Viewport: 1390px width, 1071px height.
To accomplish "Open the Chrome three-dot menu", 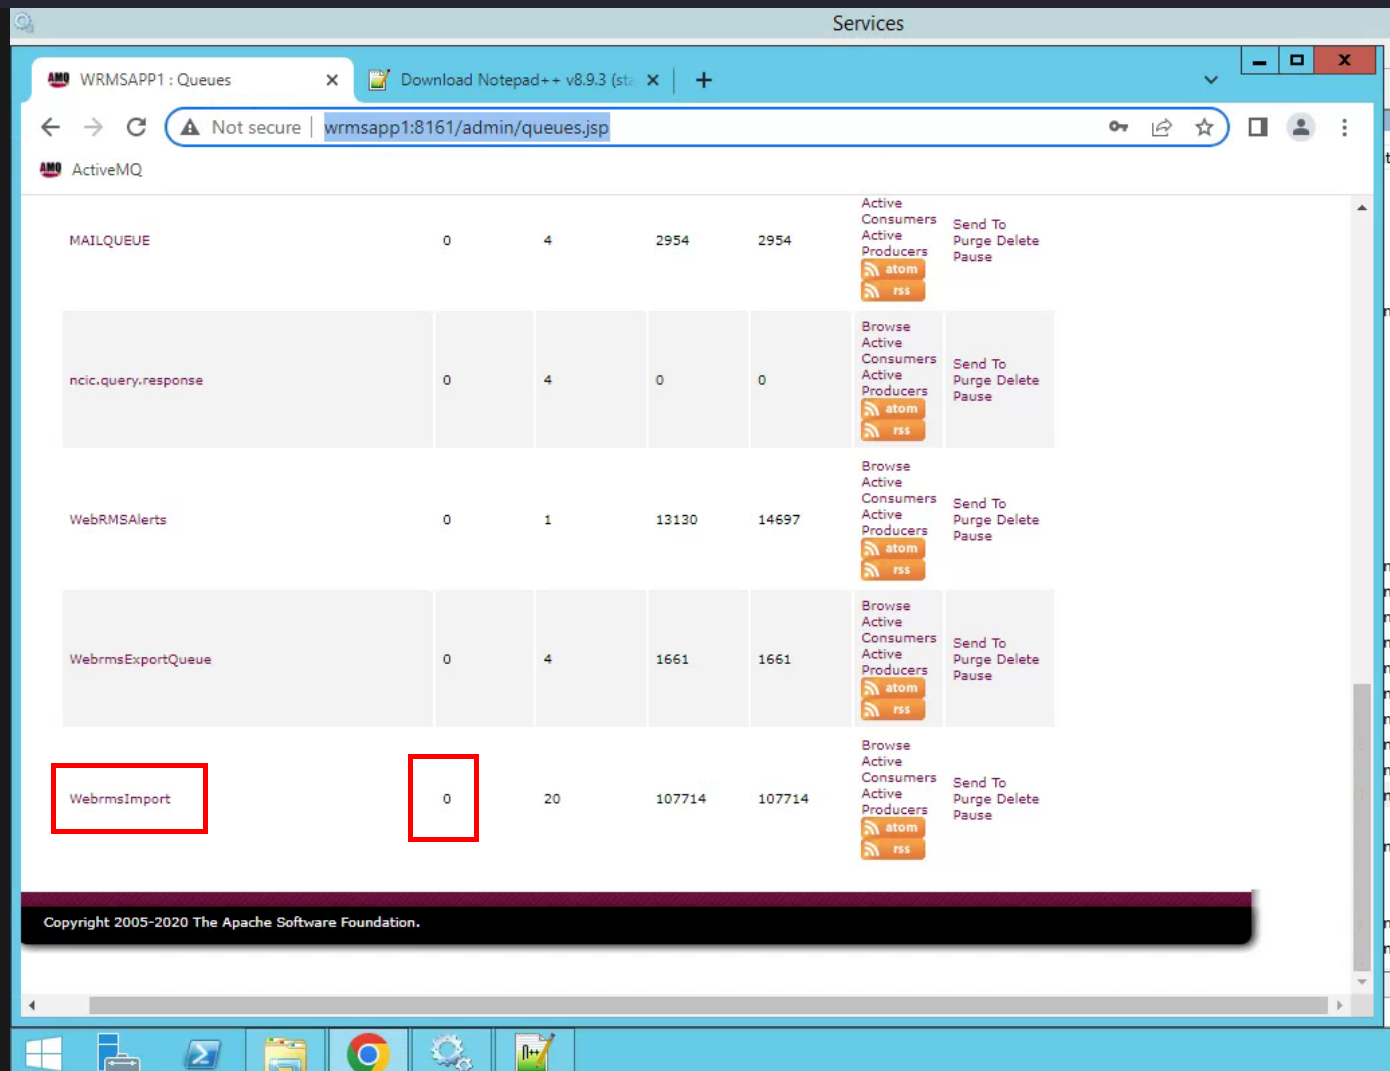I will coord(1344,127).
